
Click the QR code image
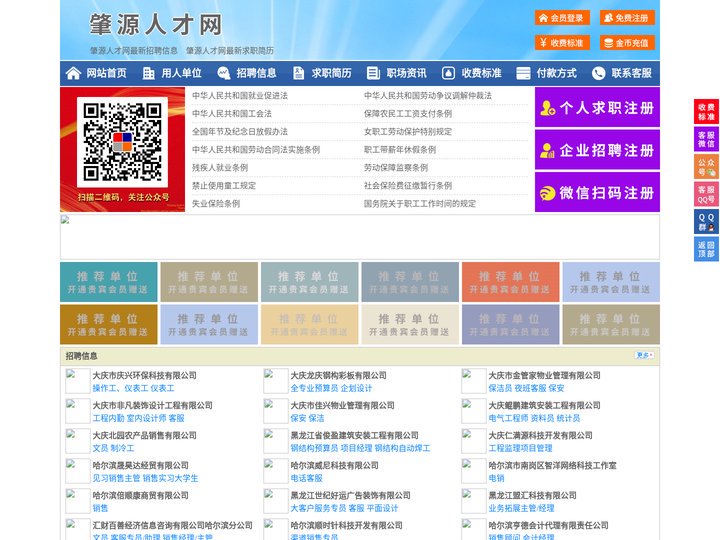pyautogui.click(x=122, y=142)
